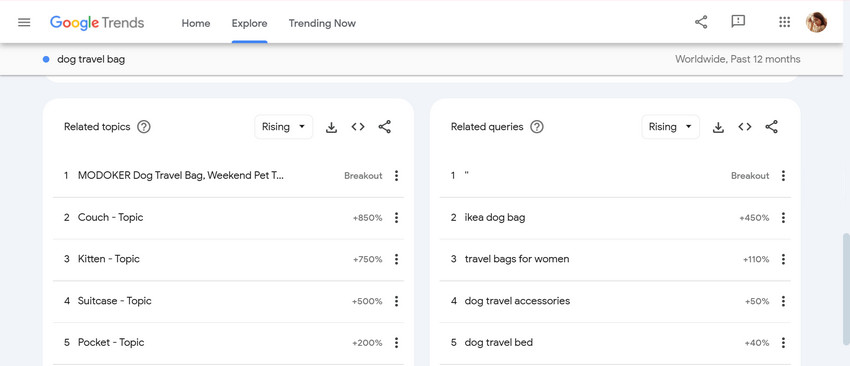Open the hamburger main menu
This screenshot has height=366, width=850.
pos(24,23)
